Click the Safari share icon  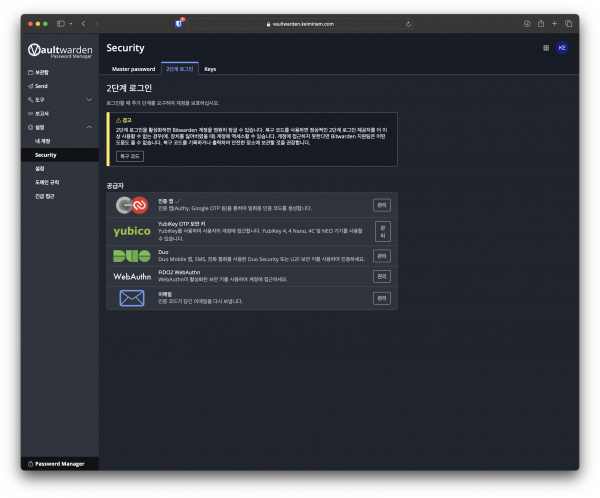tap(541, 22)
